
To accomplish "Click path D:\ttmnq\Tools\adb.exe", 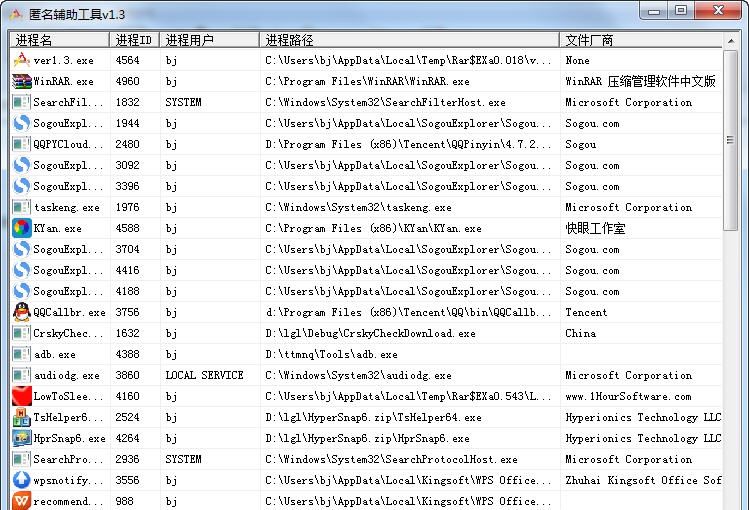I will [x=331, y=354].
